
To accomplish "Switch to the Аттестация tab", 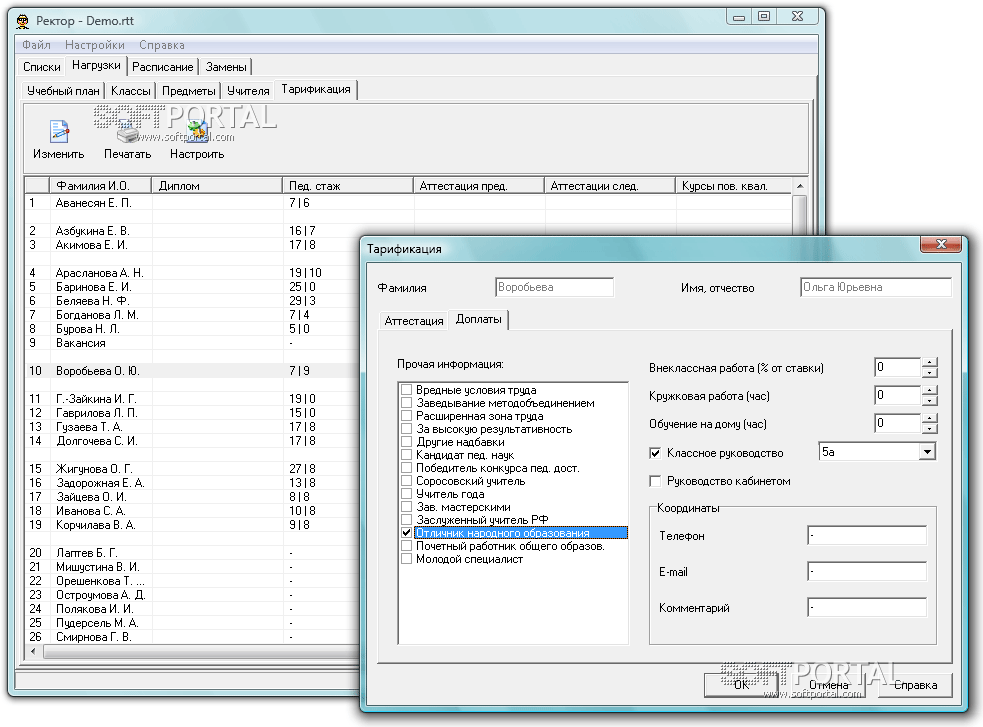I will 413,321.
